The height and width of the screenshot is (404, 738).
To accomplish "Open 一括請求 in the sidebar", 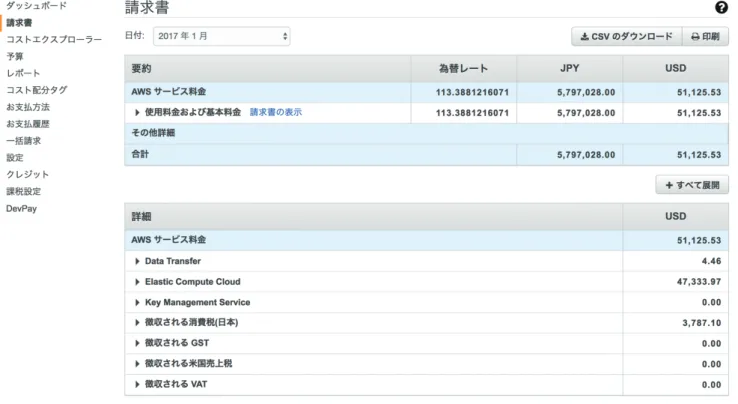I will (24, 141).
